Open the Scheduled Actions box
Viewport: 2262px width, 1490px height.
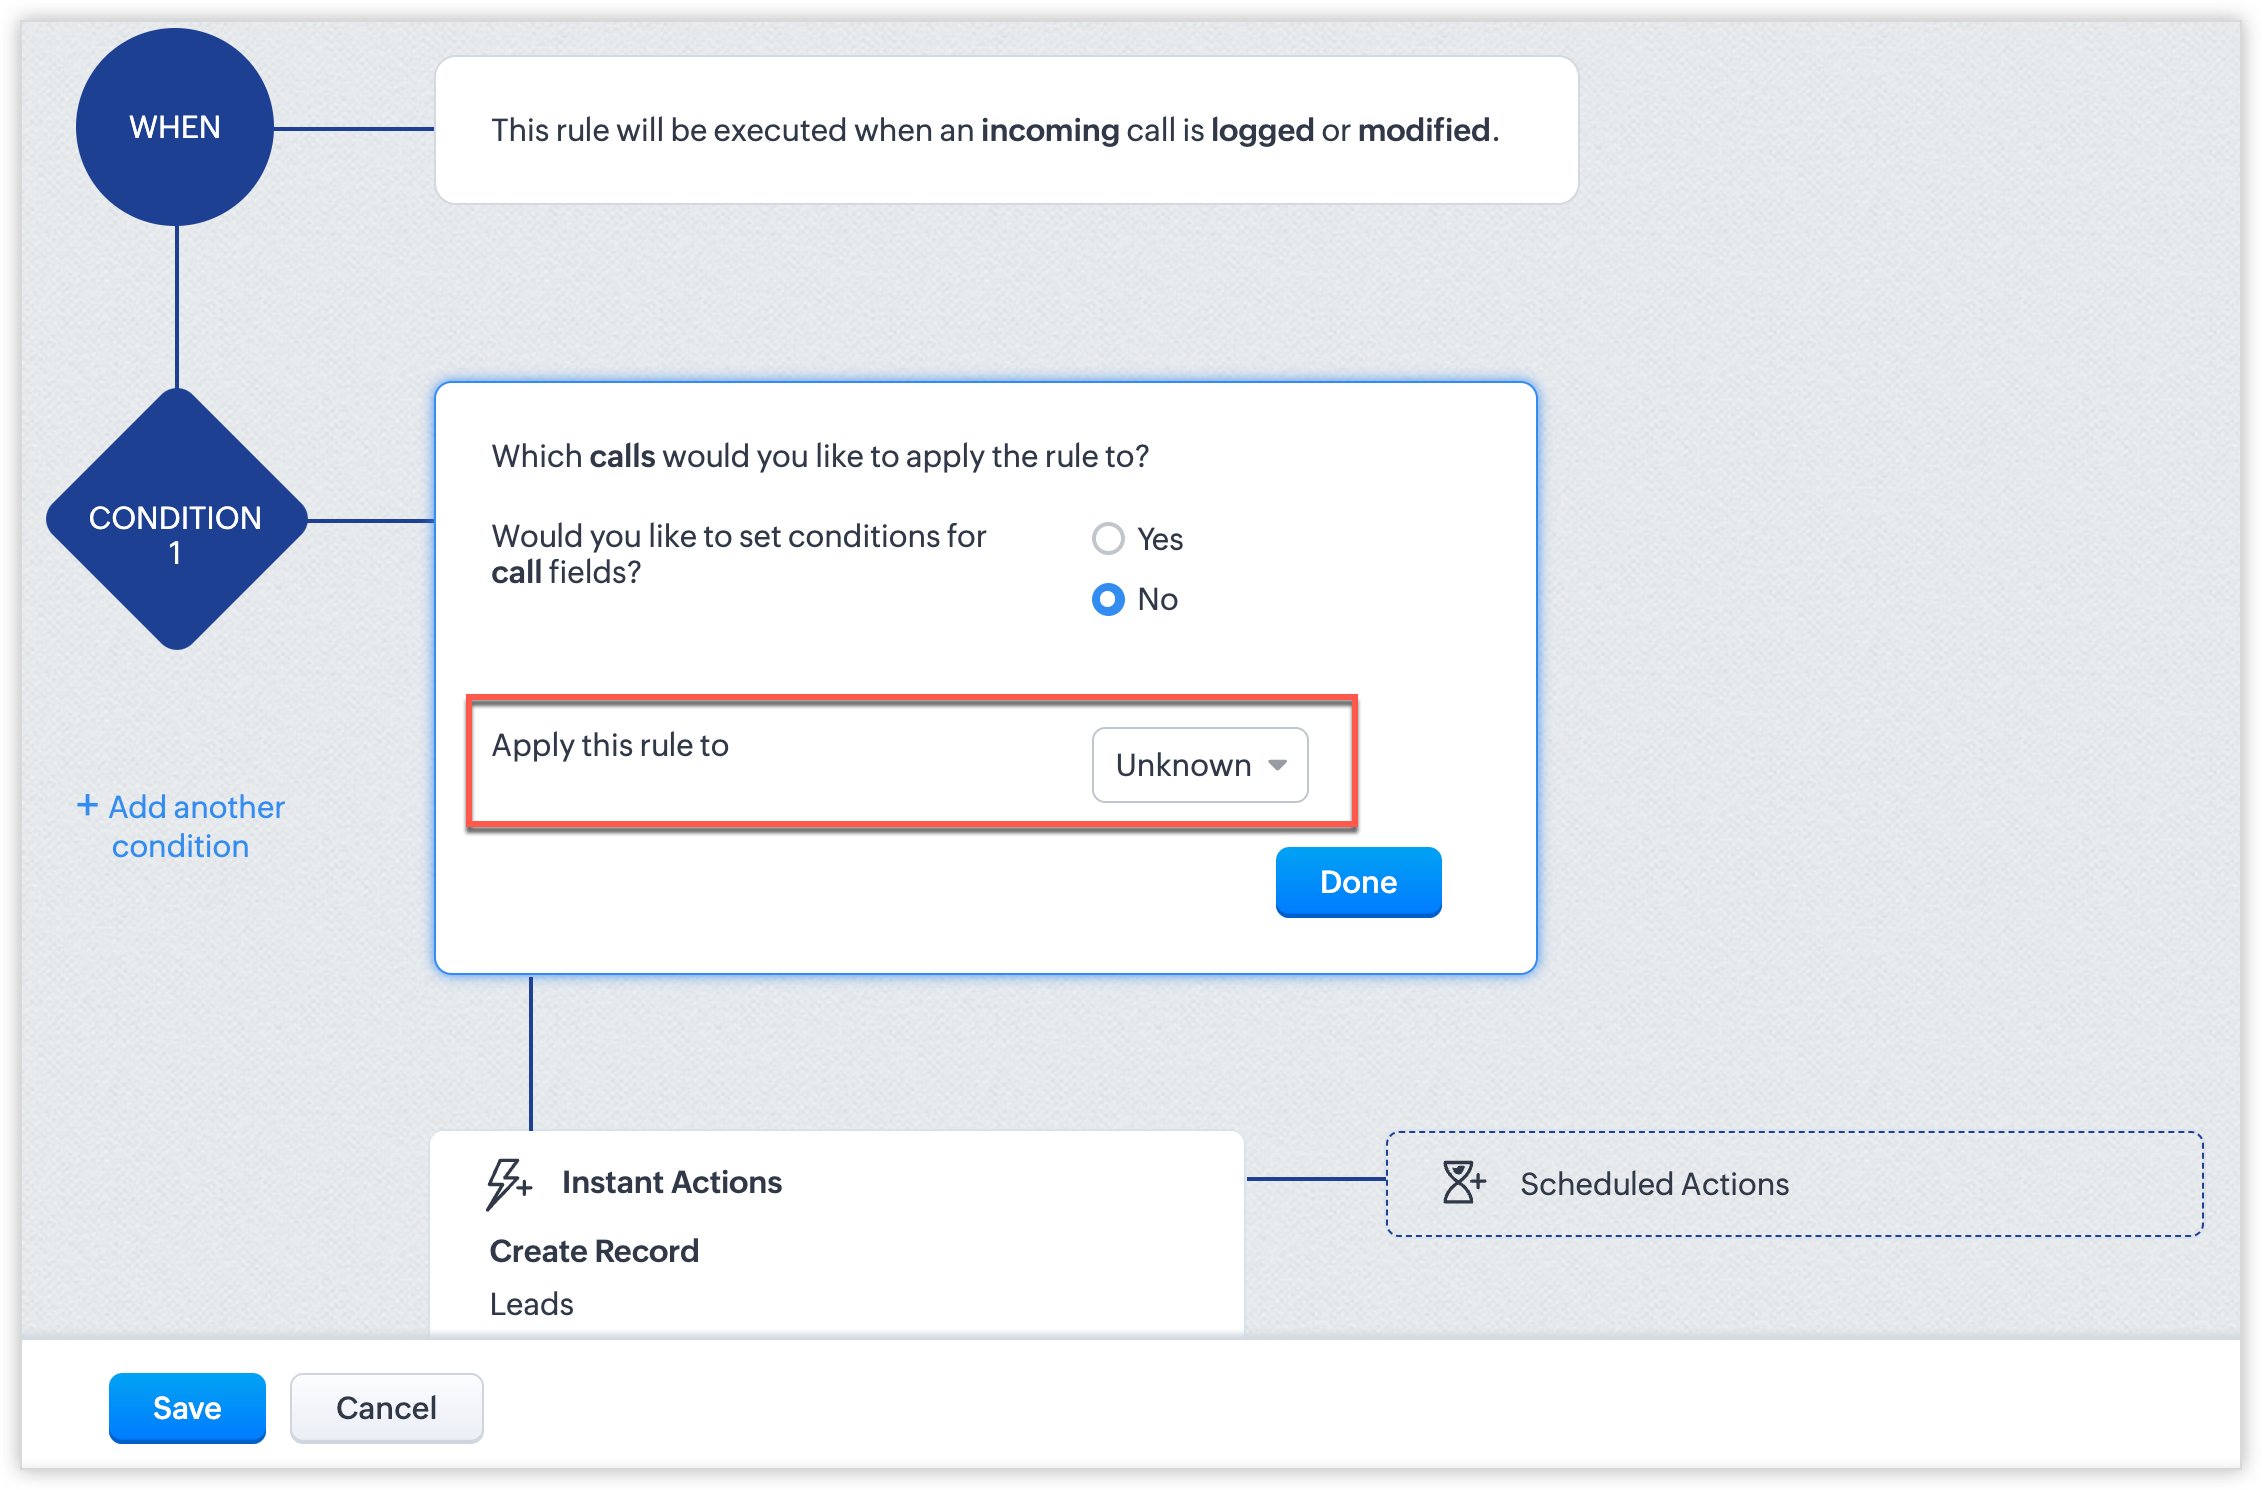pyautogui.click(x=1793, y=1184)
